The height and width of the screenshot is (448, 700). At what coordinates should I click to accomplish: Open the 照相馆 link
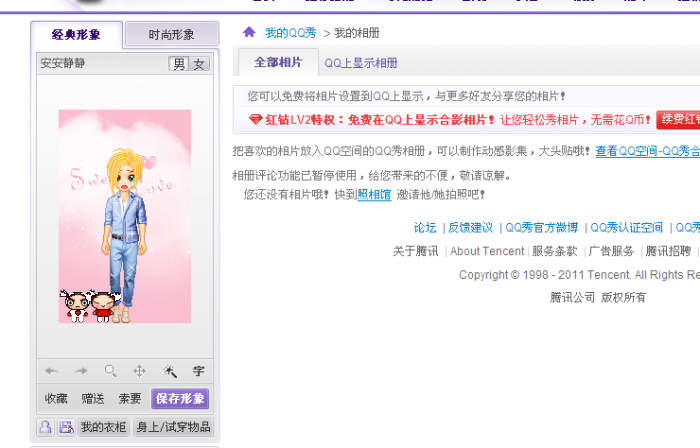click(x=374, y=195)
